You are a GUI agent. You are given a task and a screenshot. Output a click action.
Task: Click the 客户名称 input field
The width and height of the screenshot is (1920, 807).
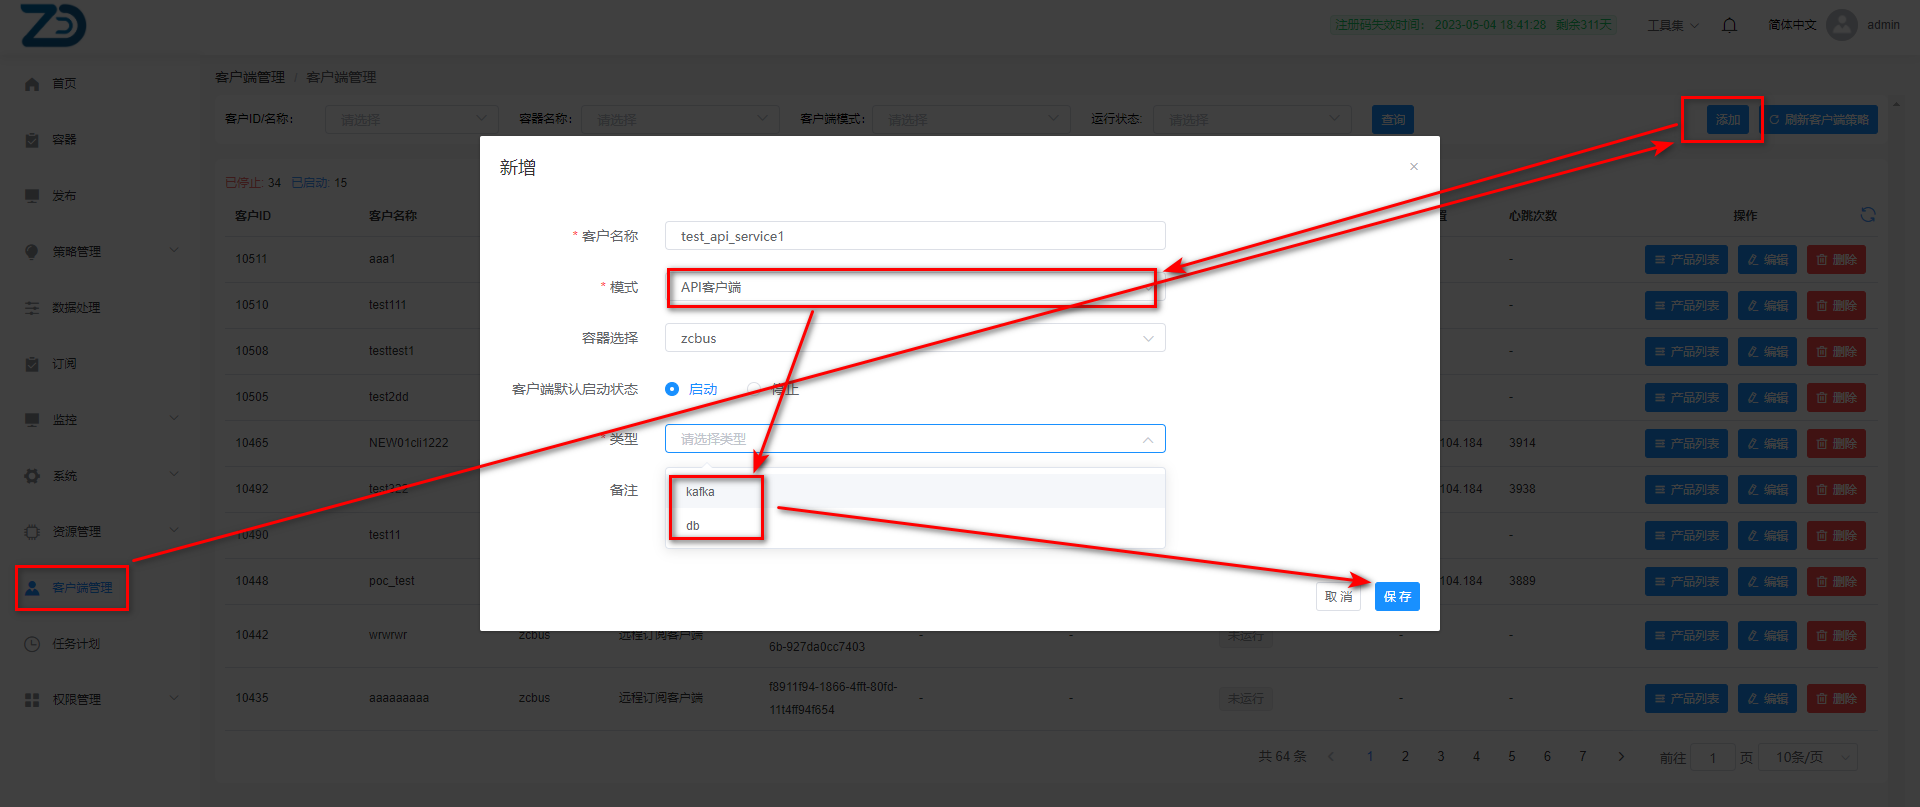coord(914,236)
